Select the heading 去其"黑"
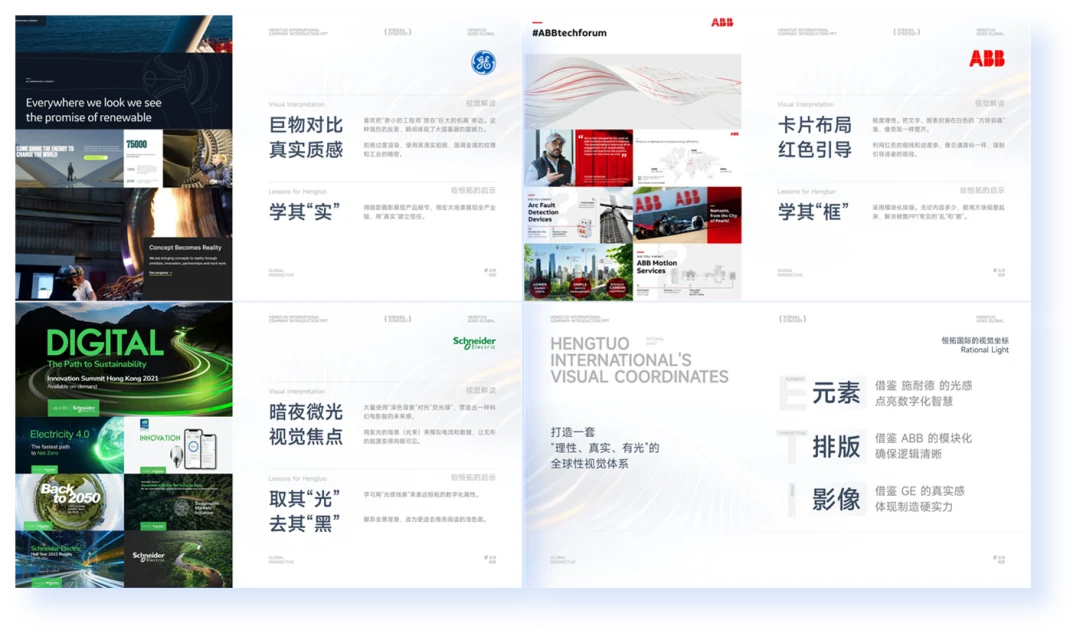 tap(304, 523)
